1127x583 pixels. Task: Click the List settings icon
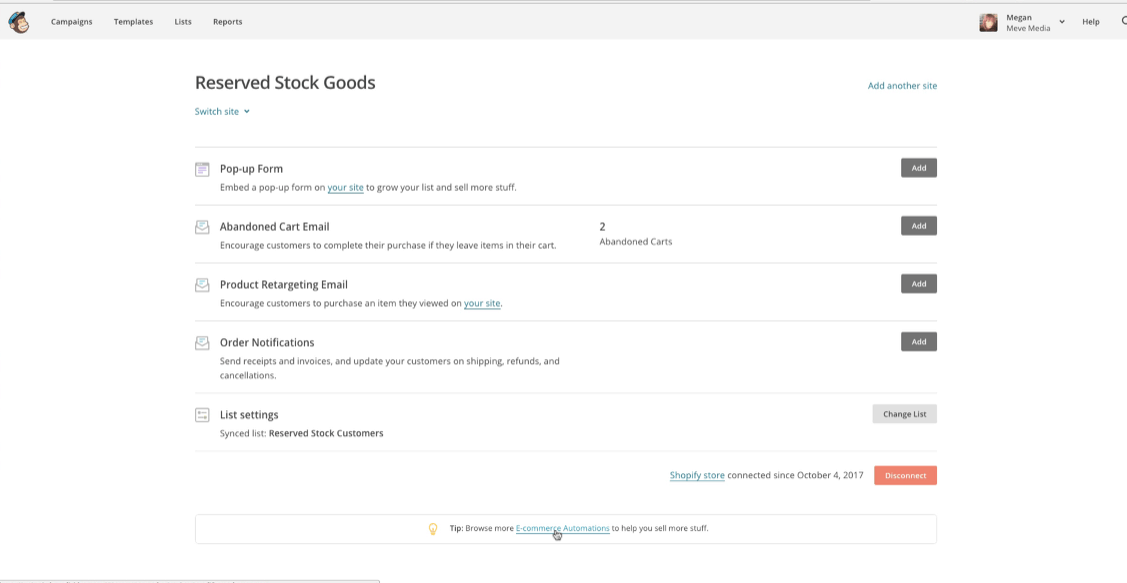pos(202,415)
